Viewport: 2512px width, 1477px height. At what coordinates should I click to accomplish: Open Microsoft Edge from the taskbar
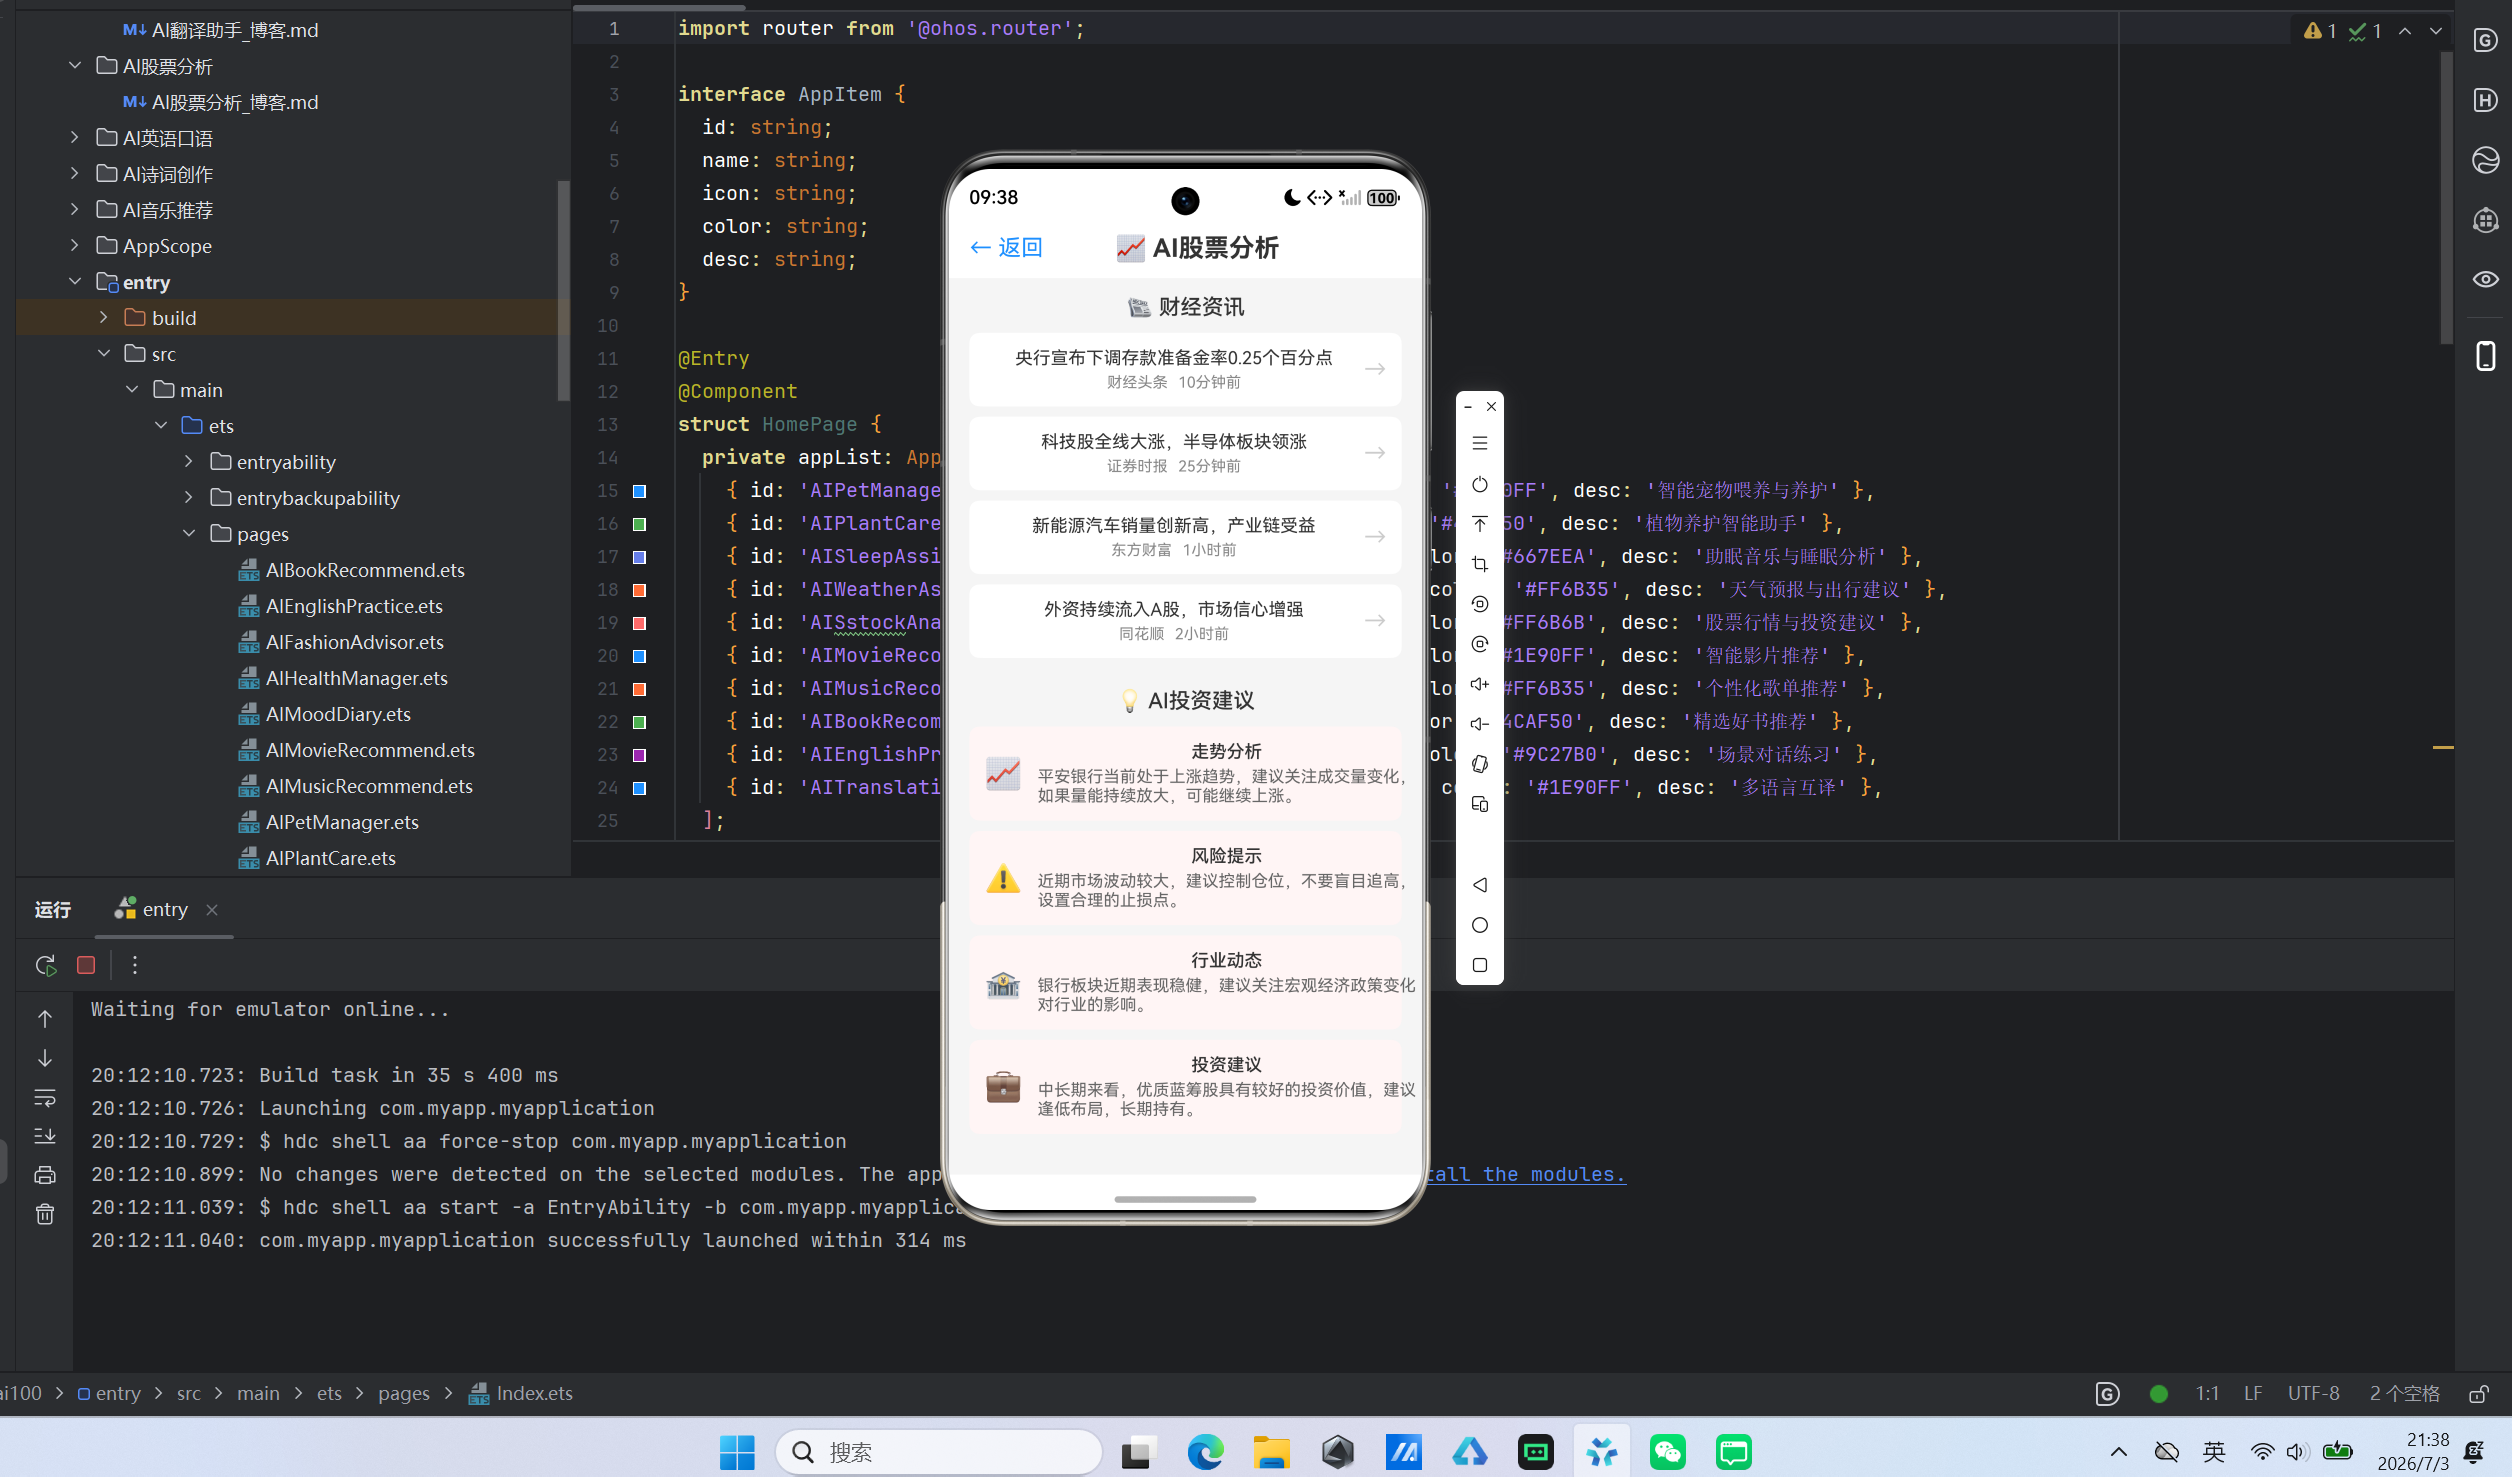pos(1205,1451)
